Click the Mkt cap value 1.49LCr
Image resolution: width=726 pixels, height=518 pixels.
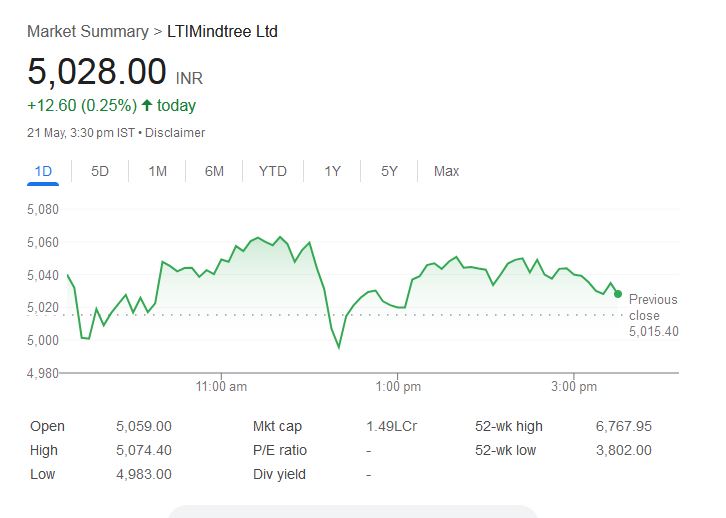pyautogui.click(x=392, y=426)
